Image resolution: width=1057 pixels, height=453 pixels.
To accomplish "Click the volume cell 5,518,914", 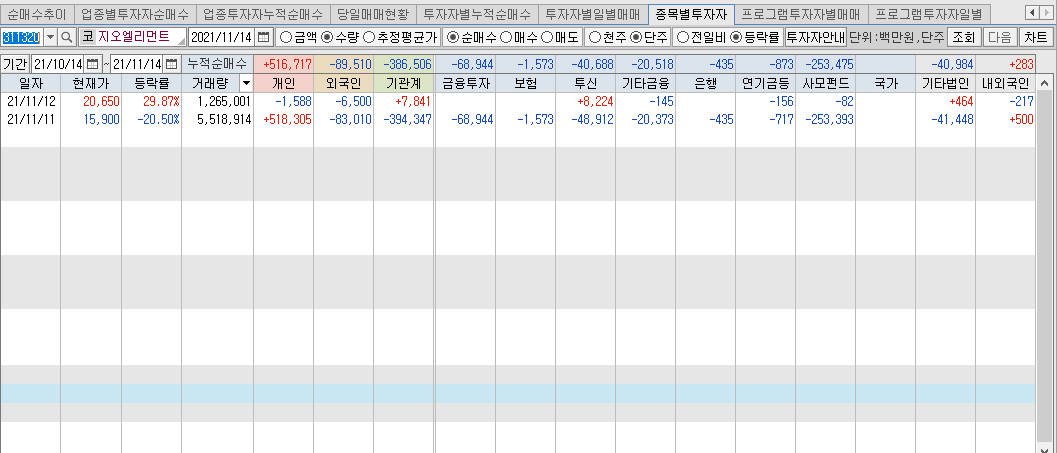I will tap(218, 119).
